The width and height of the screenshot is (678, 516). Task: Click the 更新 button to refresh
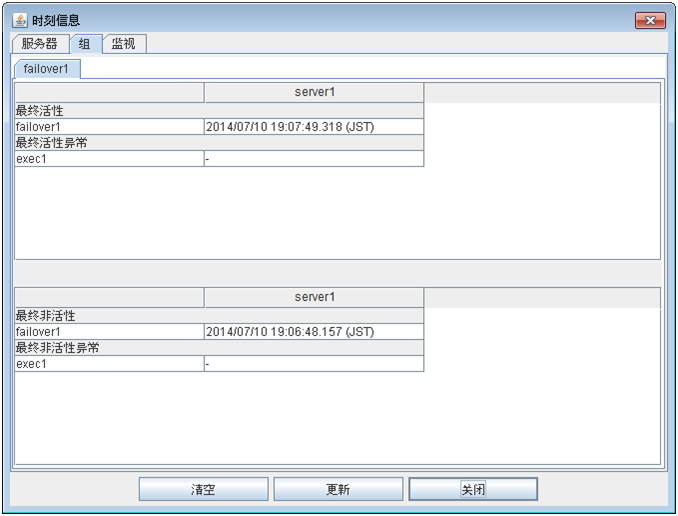338,489
